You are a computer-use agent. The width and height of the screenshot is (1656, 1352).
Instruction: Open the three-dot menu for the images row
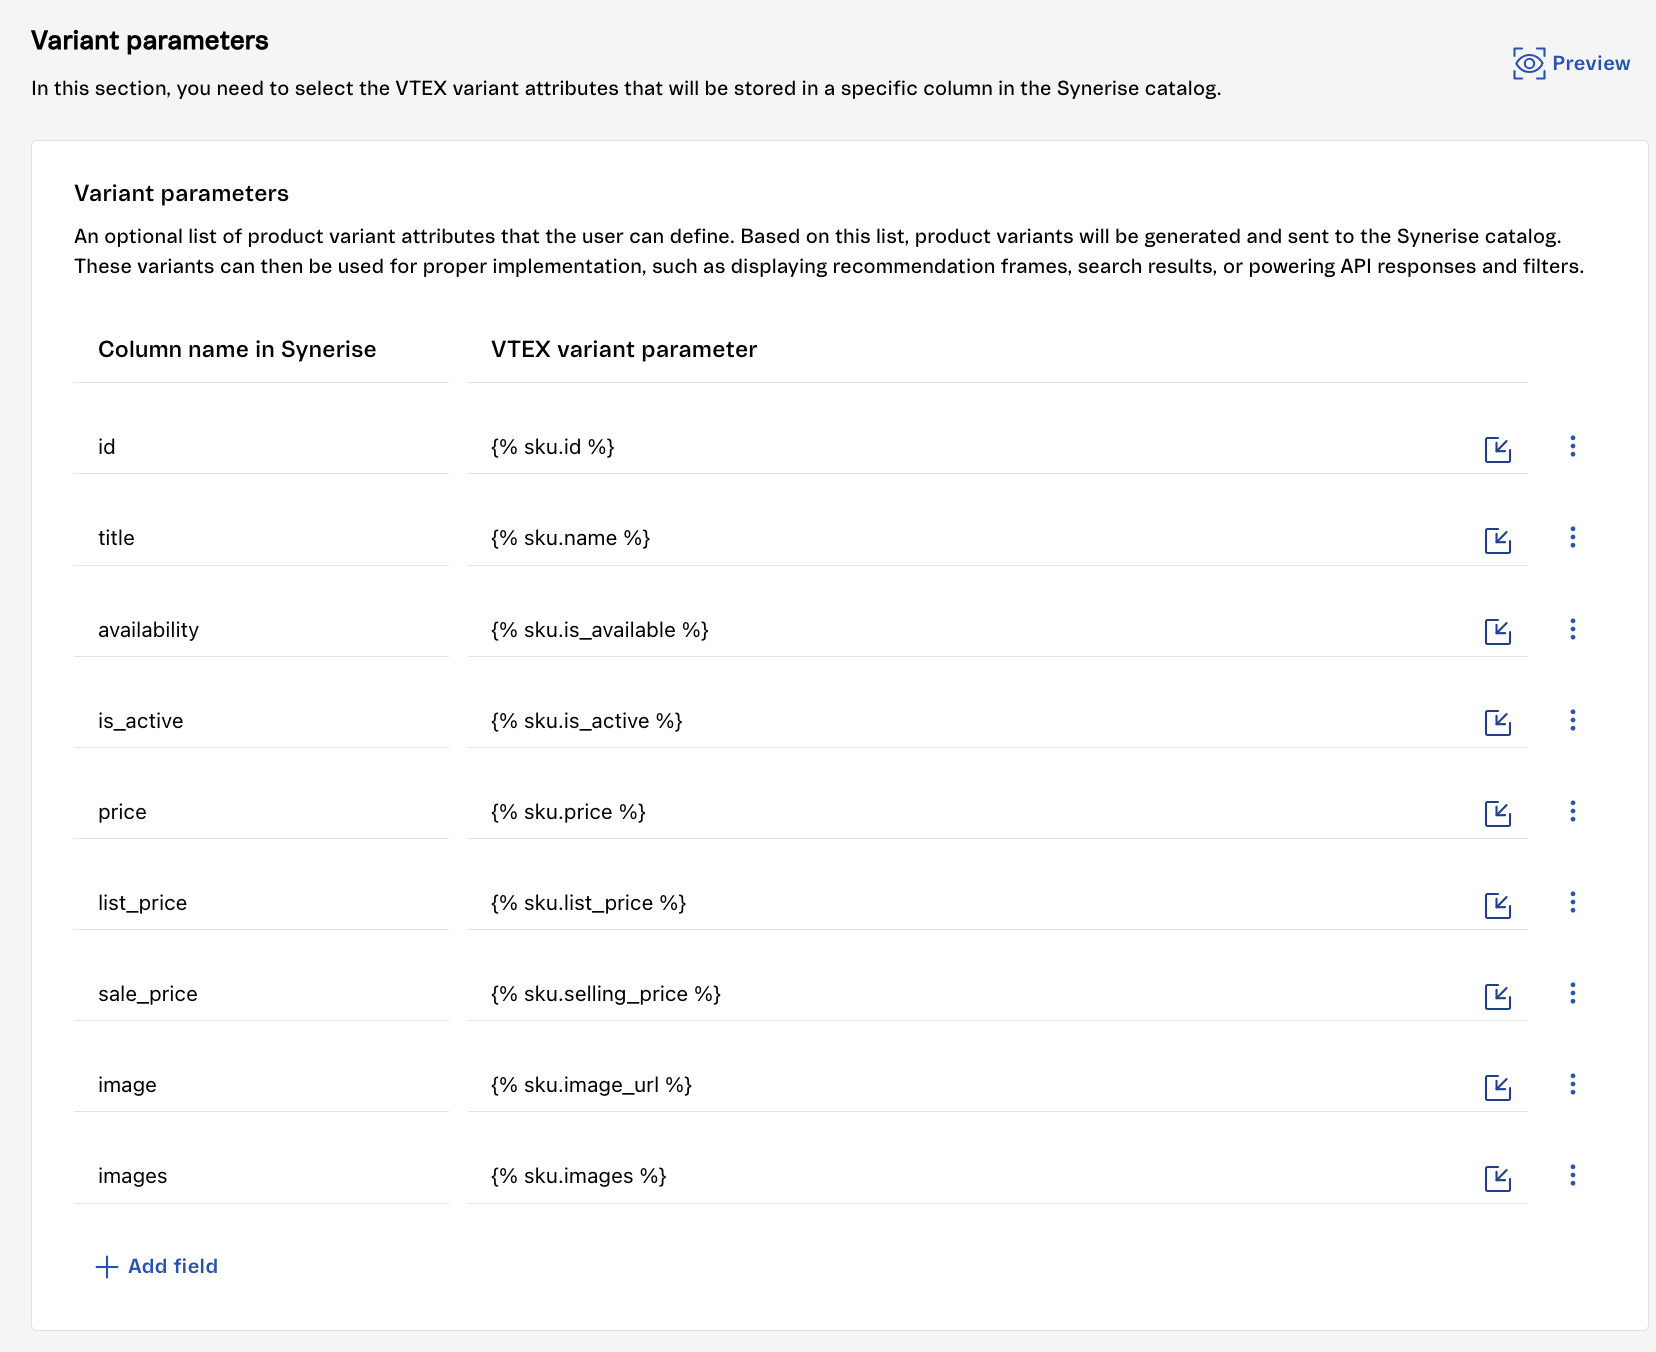click(1572, 1175)
